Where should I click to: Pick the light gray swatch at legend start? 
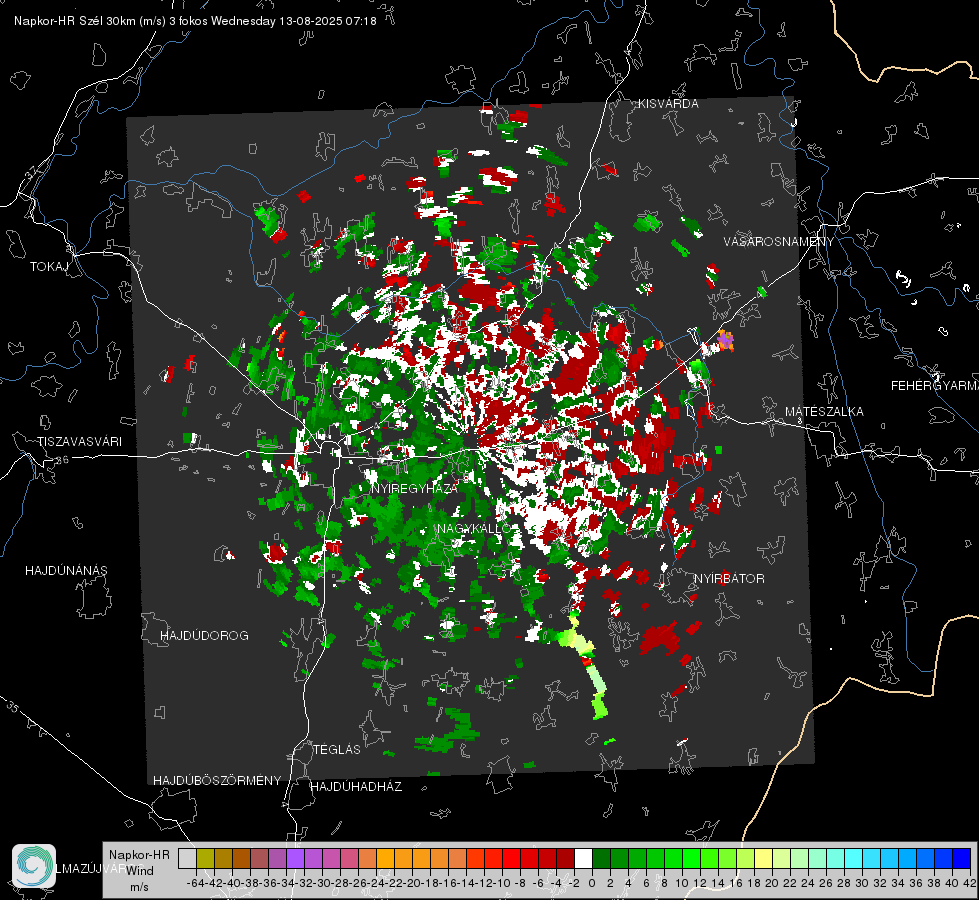pyautogui.click(x=187, y=858)
